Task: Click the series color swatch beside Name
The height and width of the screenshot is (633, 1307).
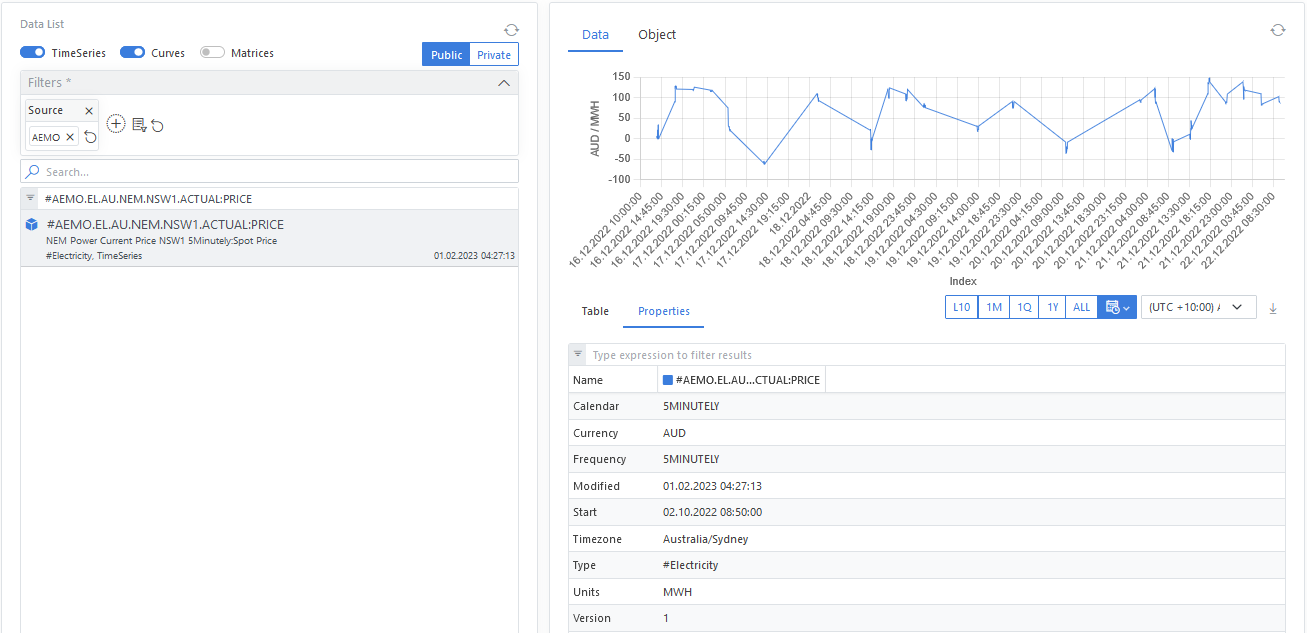Action: (668, 380)
